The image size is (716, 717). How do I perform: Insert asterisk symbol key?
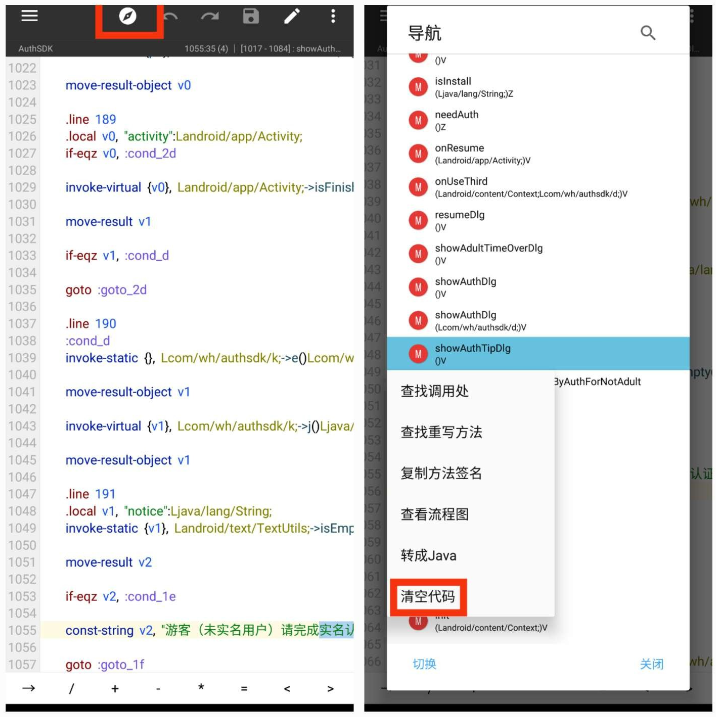click(201, 687)
